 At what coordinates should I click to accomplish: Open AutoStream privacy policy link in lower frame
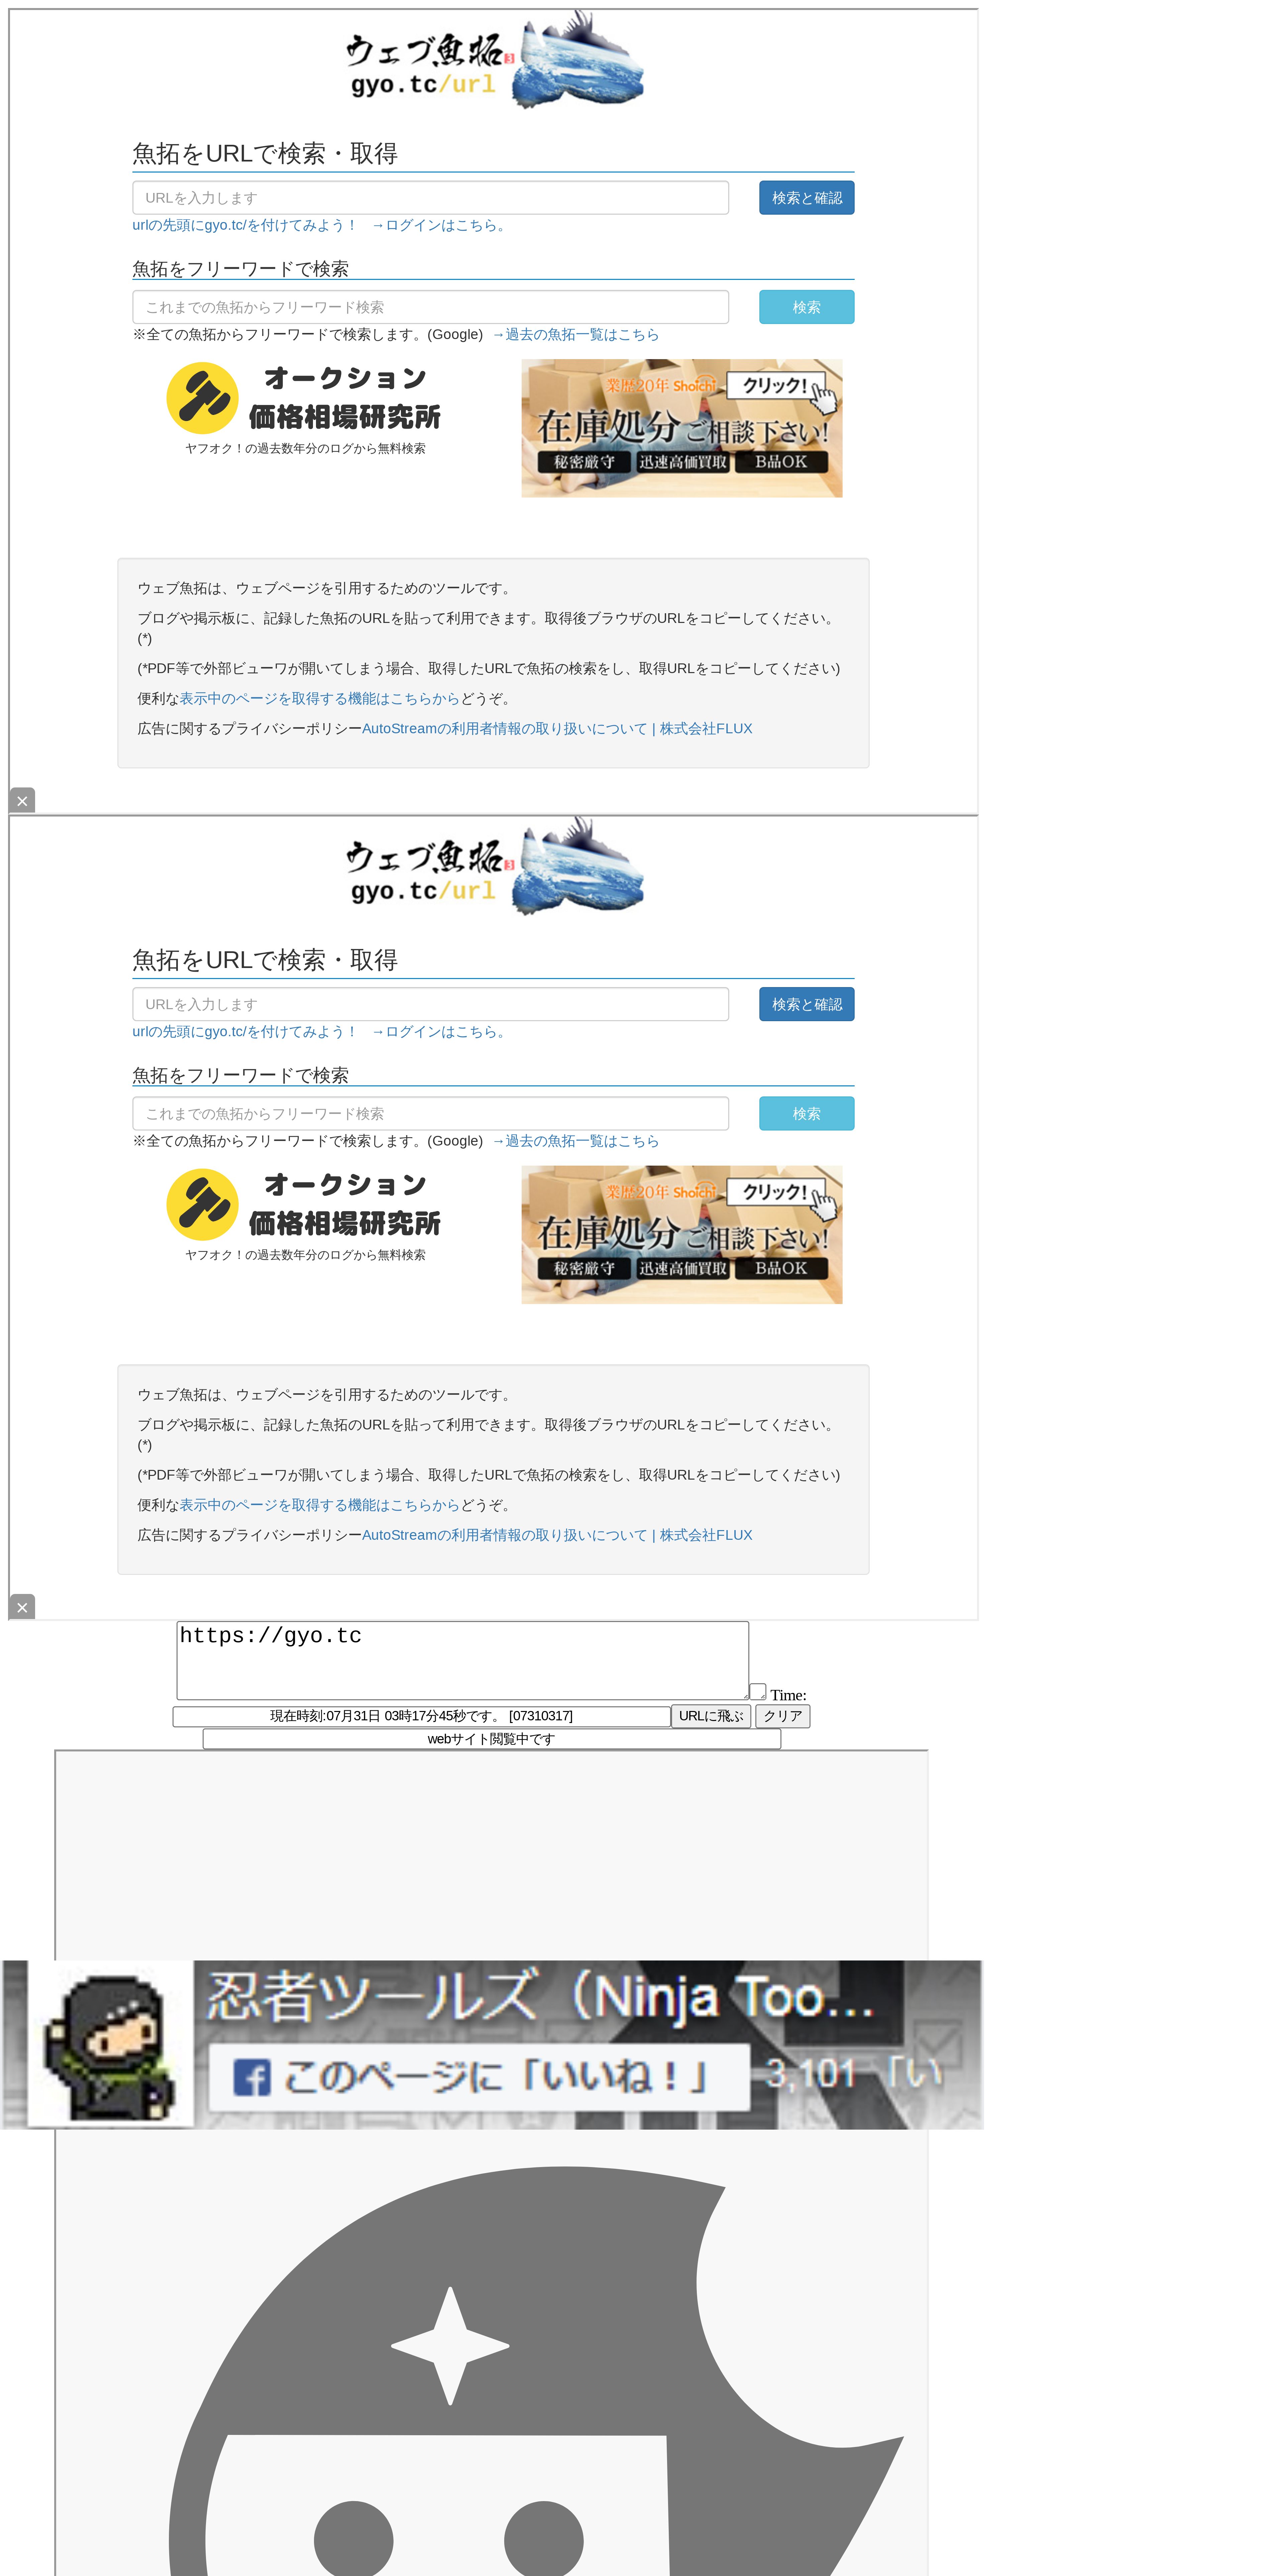pos(557,1535)
